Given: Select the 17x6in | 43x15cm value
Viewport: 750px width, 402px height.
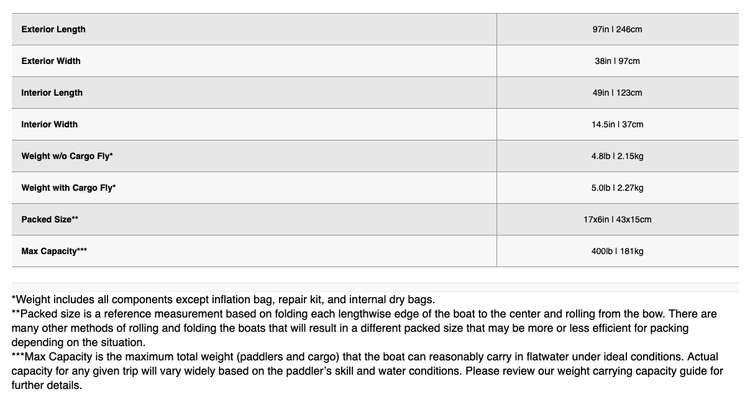Looking at the screenshot, I should click(x=617, y=219).
